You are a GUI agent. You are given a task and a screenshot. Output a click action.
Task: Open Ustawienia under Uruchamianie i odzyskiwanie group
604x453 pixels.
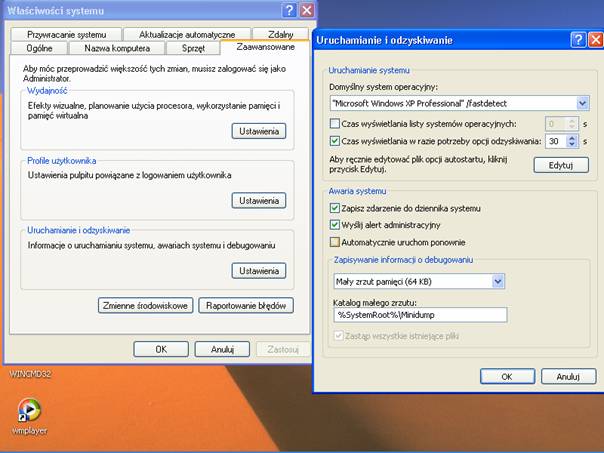(x=259, y=271)
